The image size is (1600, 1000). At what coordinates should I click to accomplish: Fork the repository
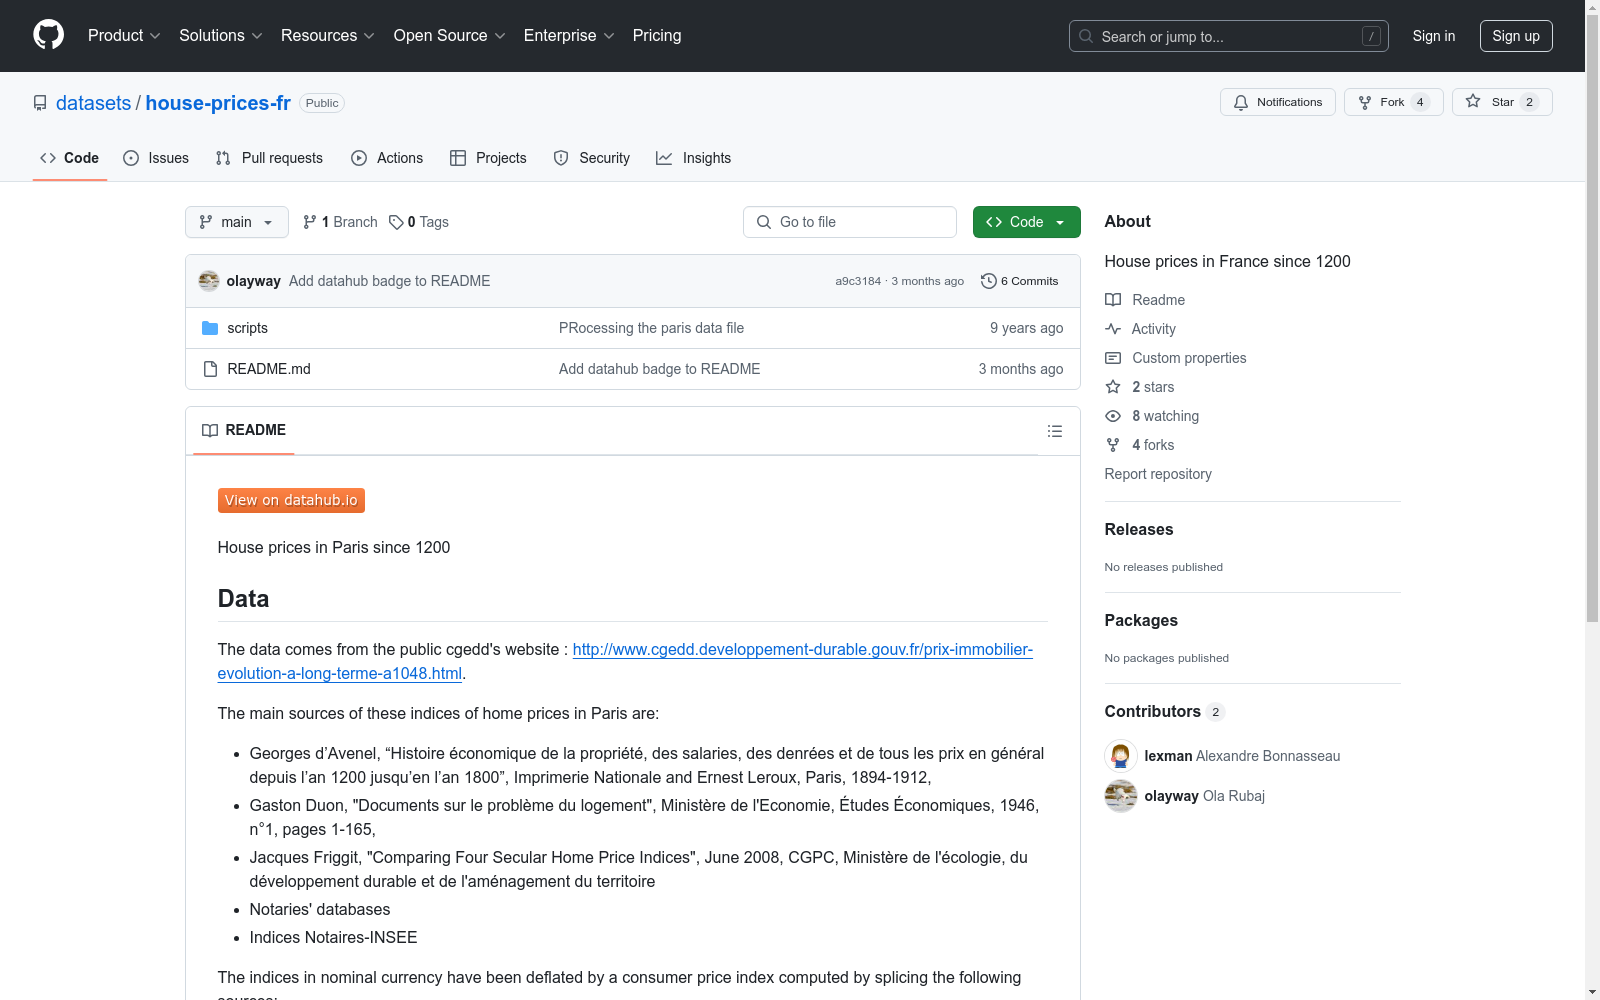point(1393,102)
